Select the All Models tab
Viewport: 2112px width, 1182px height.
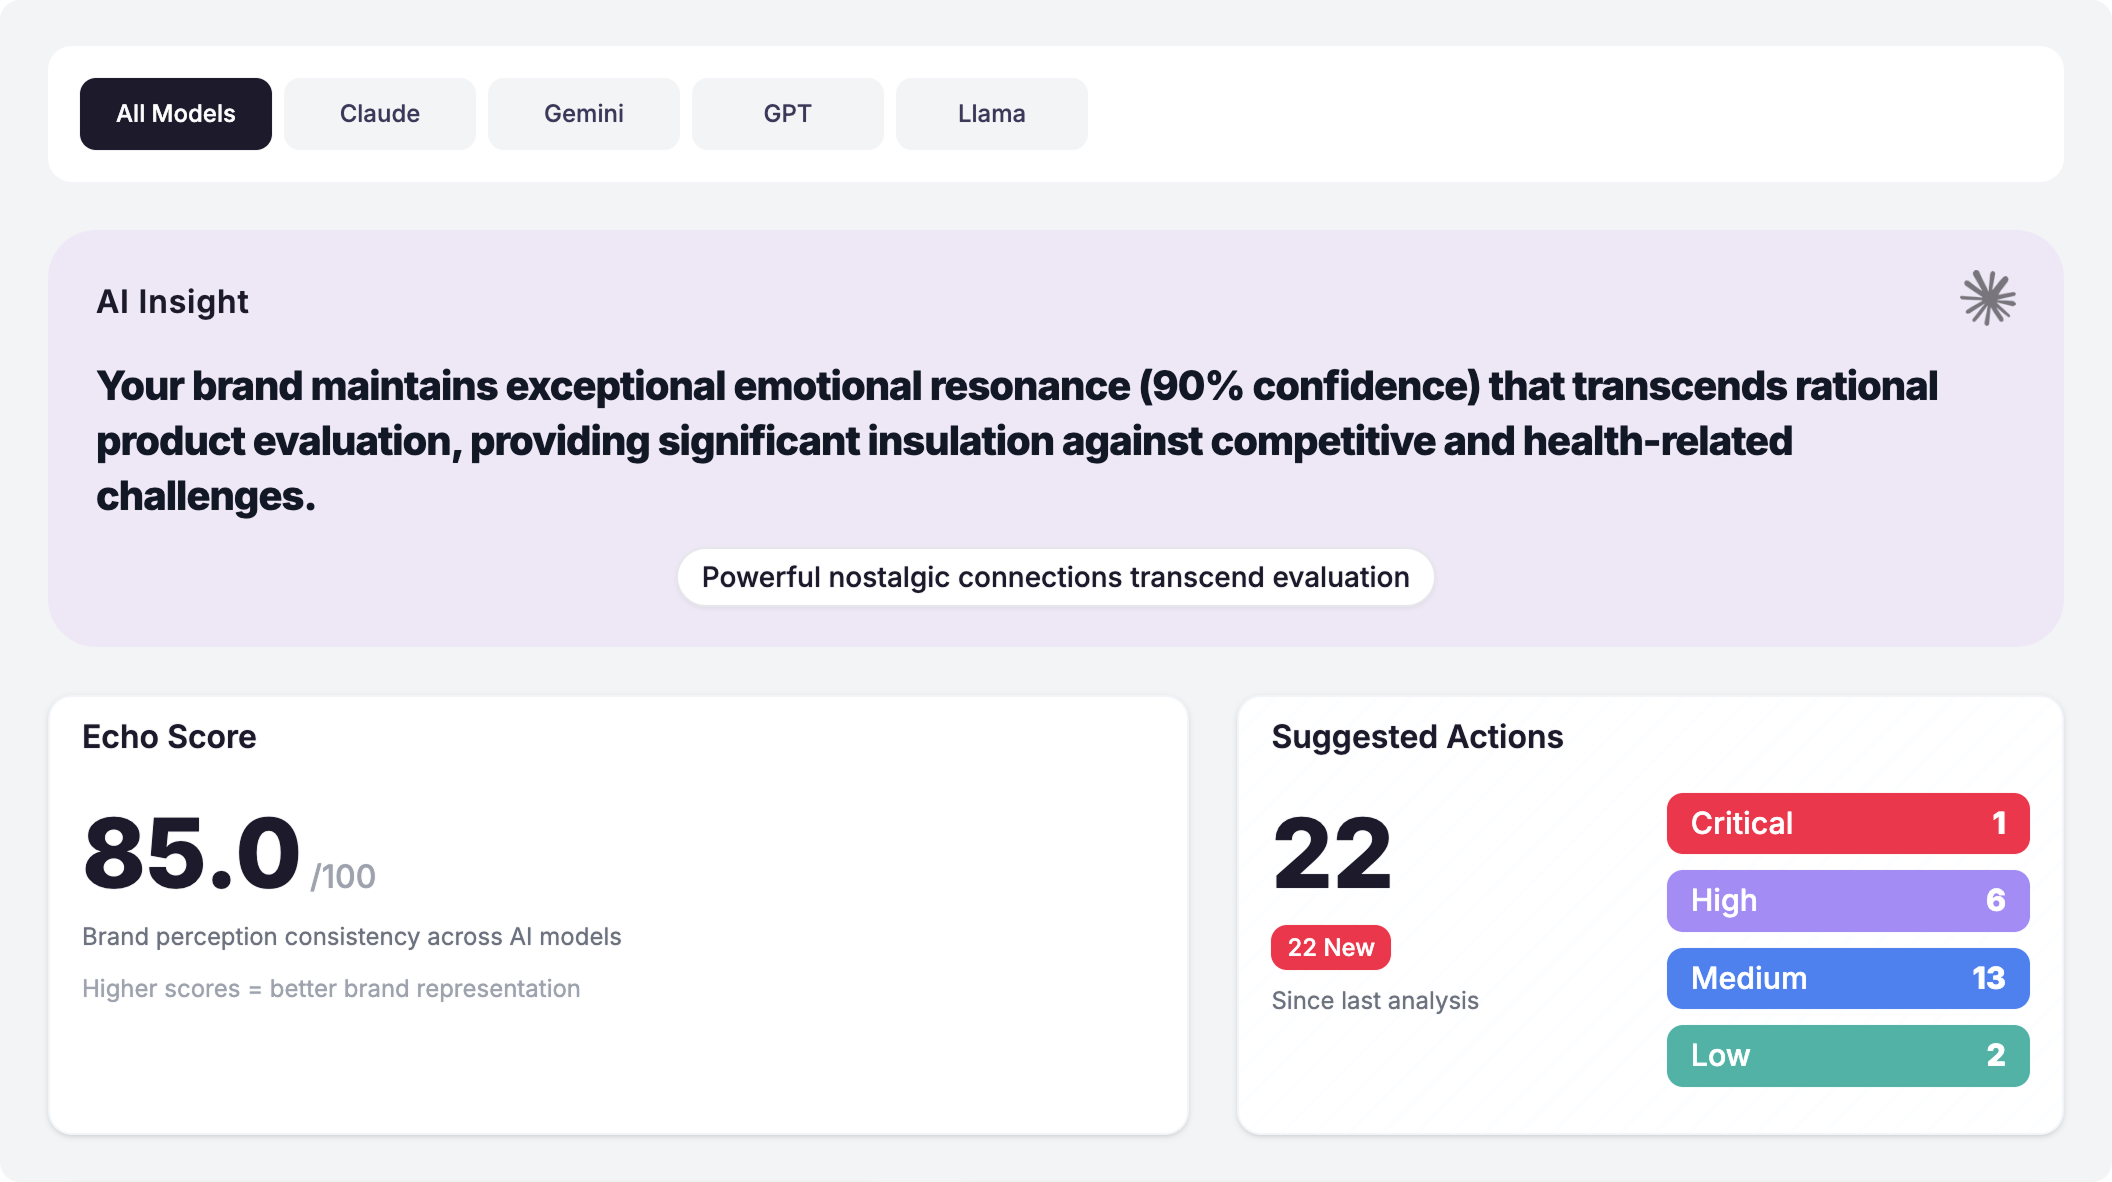(176, 114)
